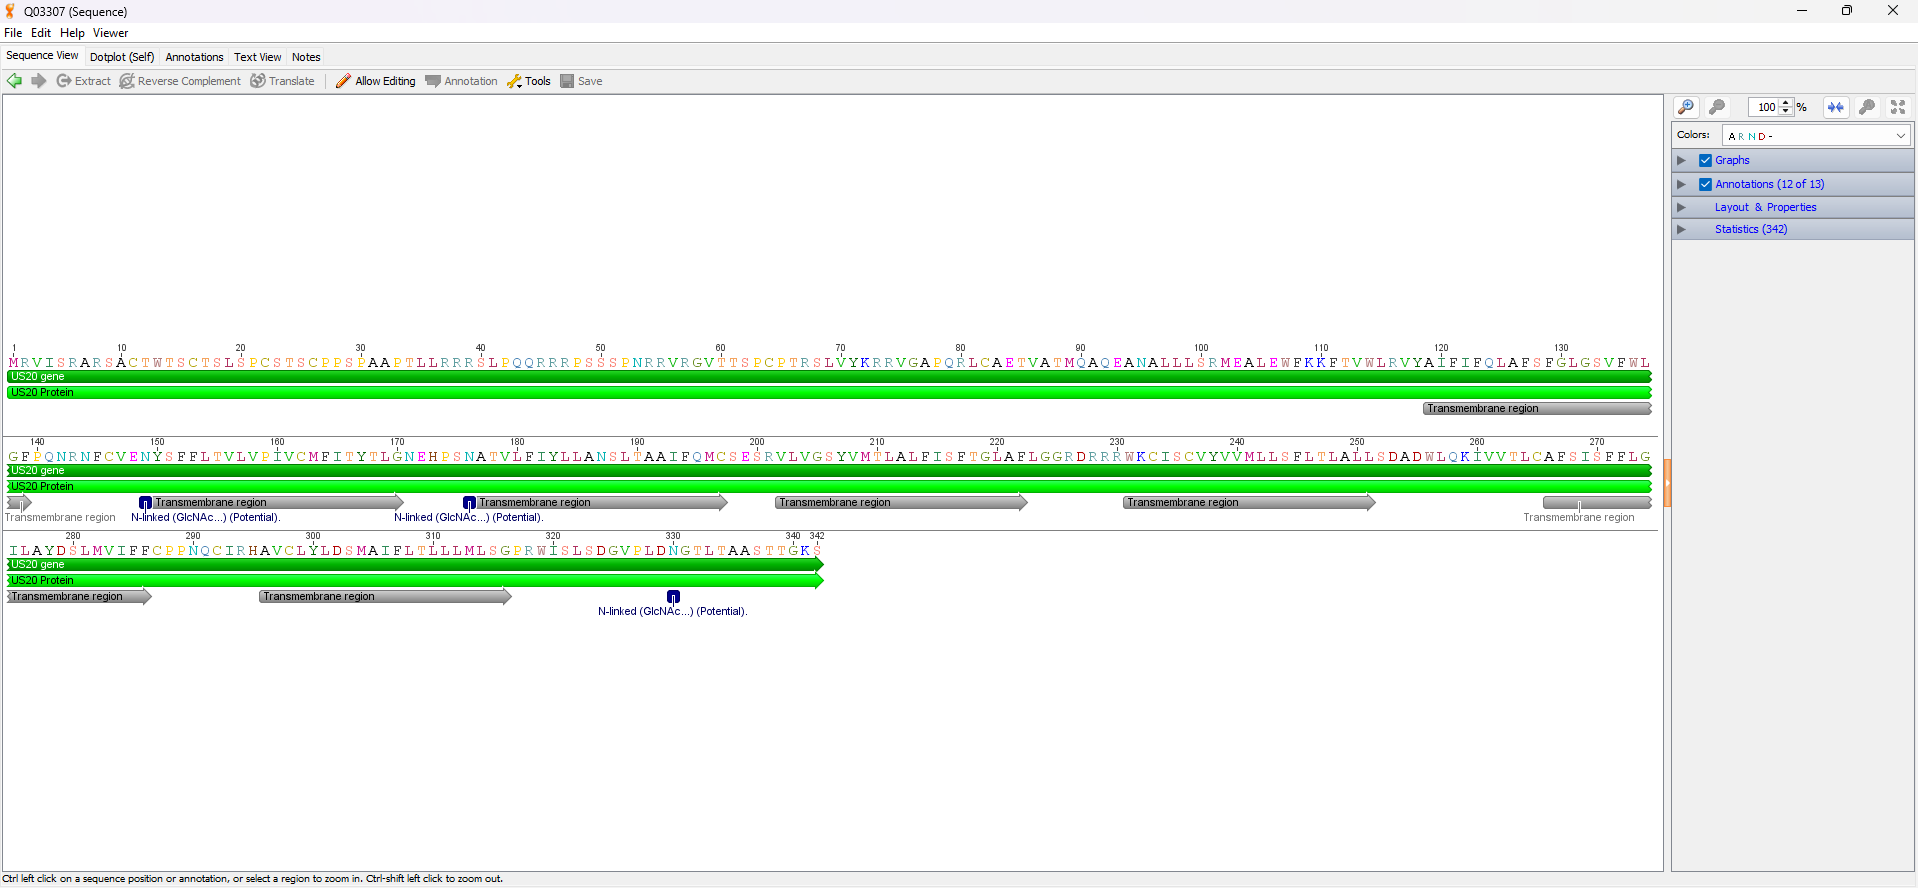
Task: Uncheck the Graphs checkbox
Action: tap(1706, 160)
